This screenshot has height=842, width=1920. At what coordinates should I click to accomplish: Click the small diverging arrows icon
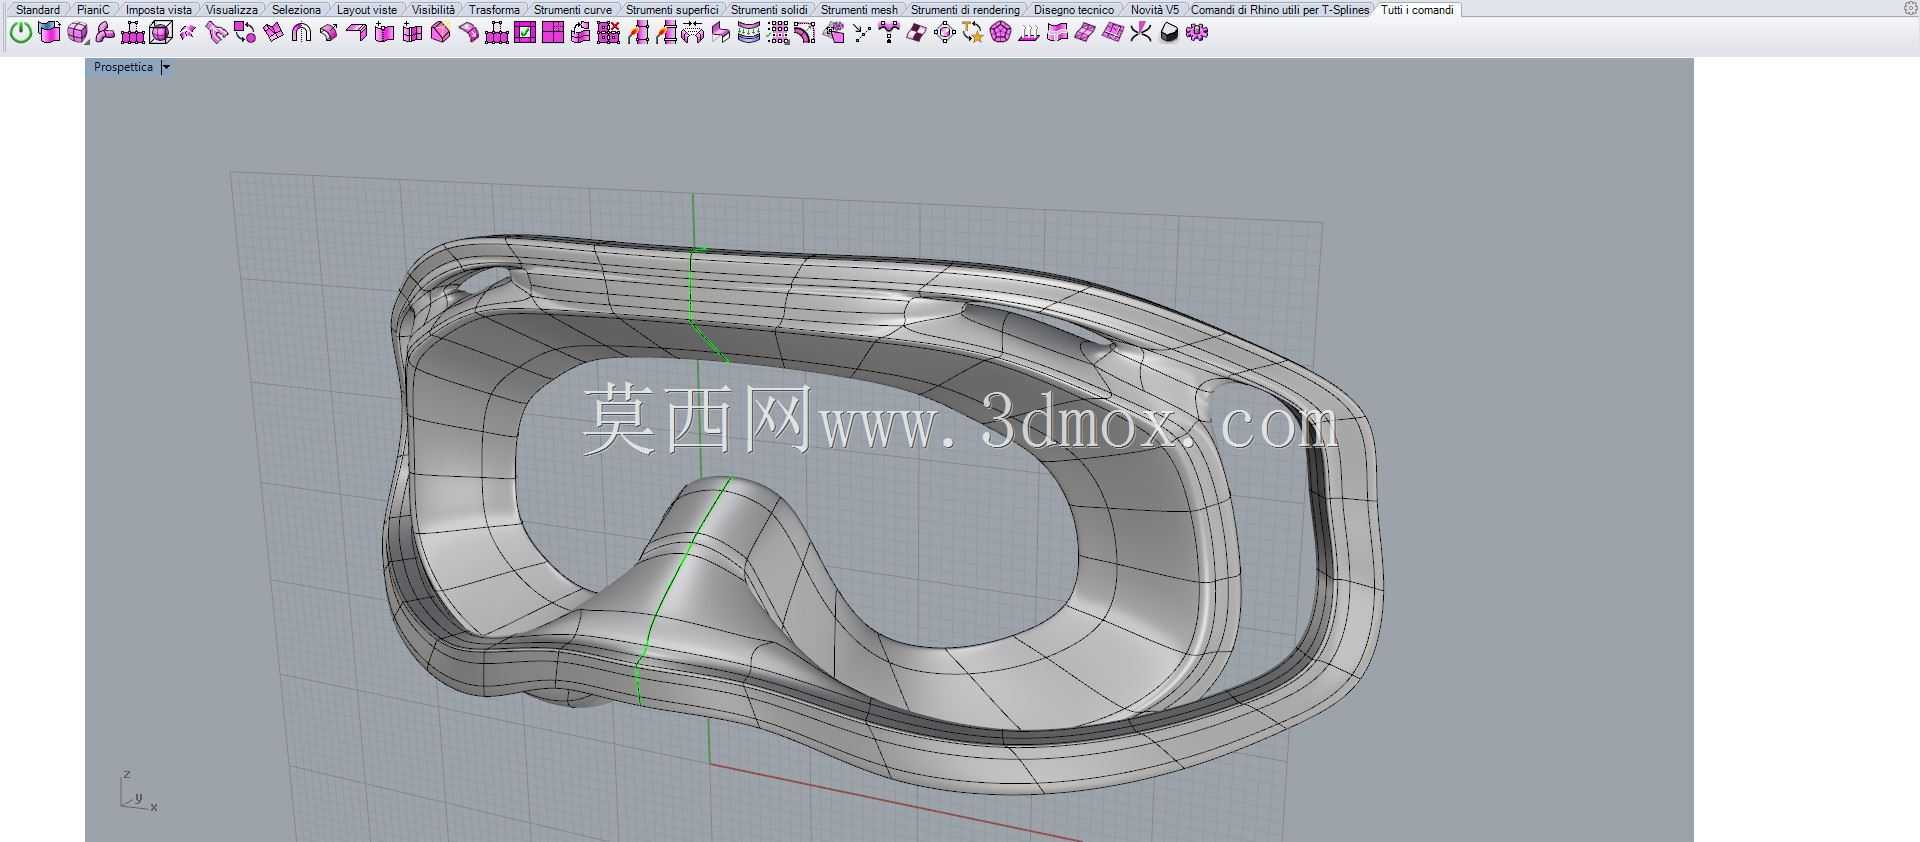pos(188,33)
